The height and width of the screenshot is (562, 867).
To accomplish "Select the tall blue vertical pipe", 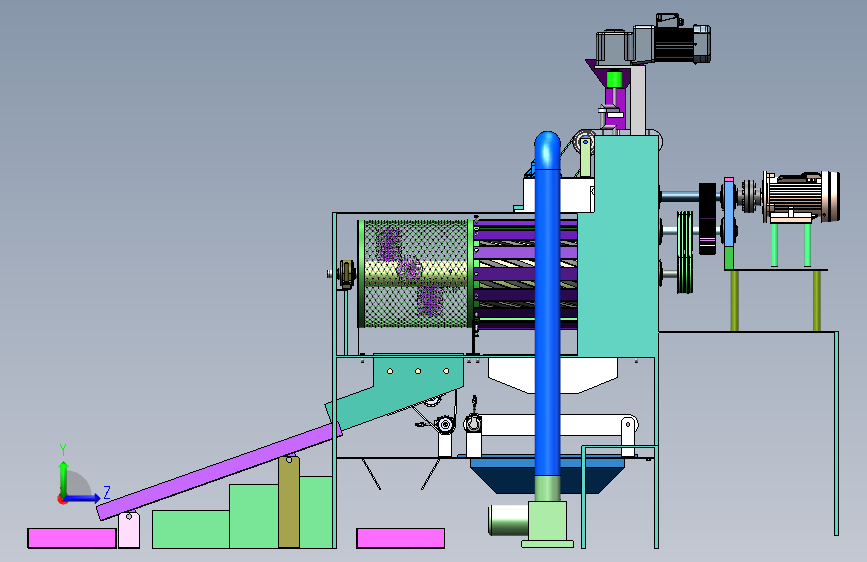I will pyautogui.click(x=547, y=304).
